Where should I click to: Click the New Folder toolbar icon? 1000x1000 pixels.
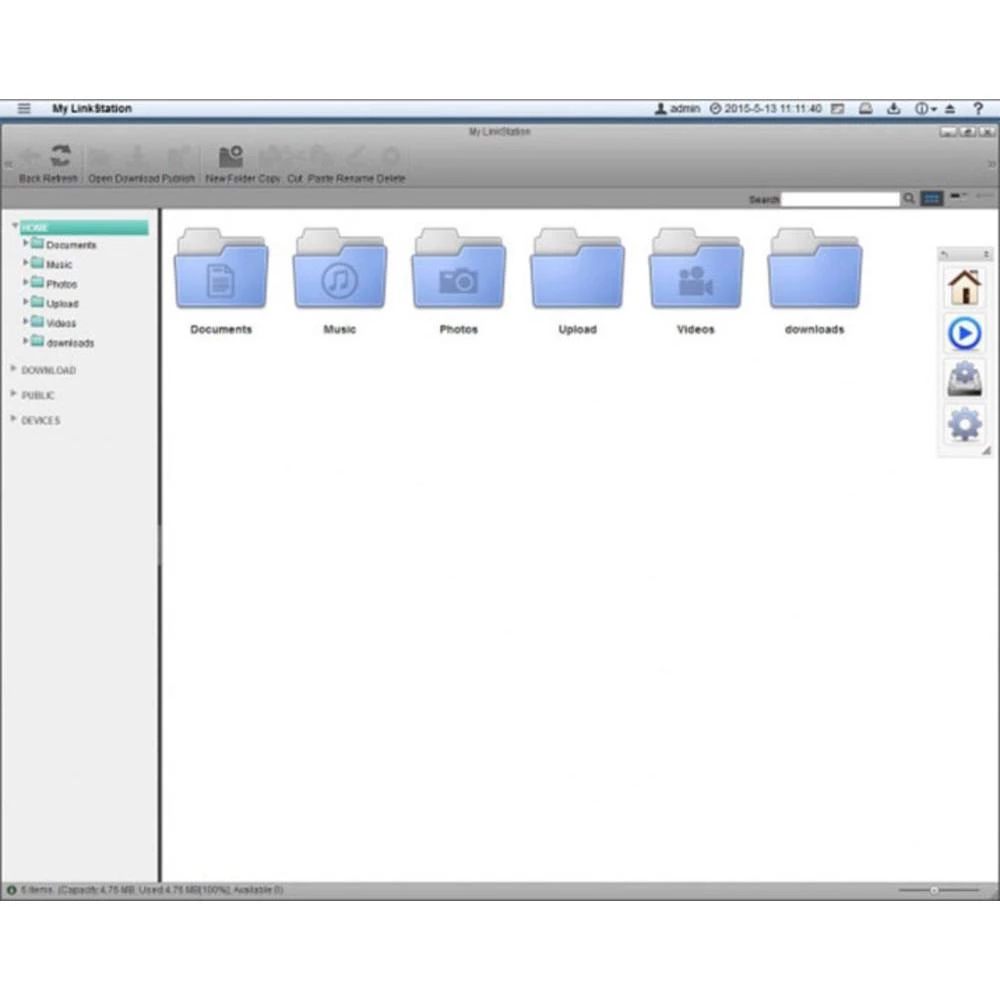tap(231, 158)
